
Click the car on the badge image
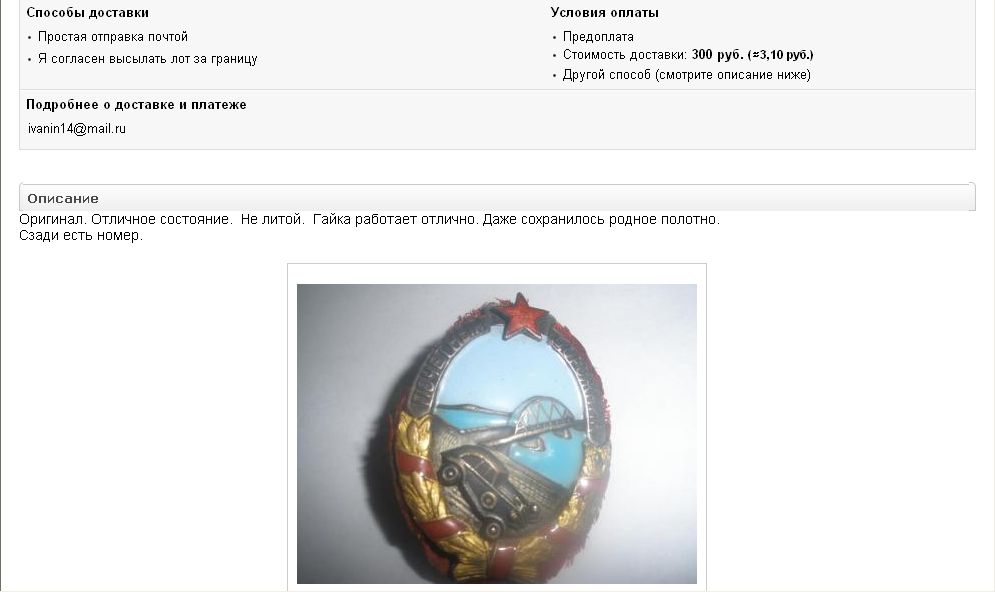click(484, 486)
